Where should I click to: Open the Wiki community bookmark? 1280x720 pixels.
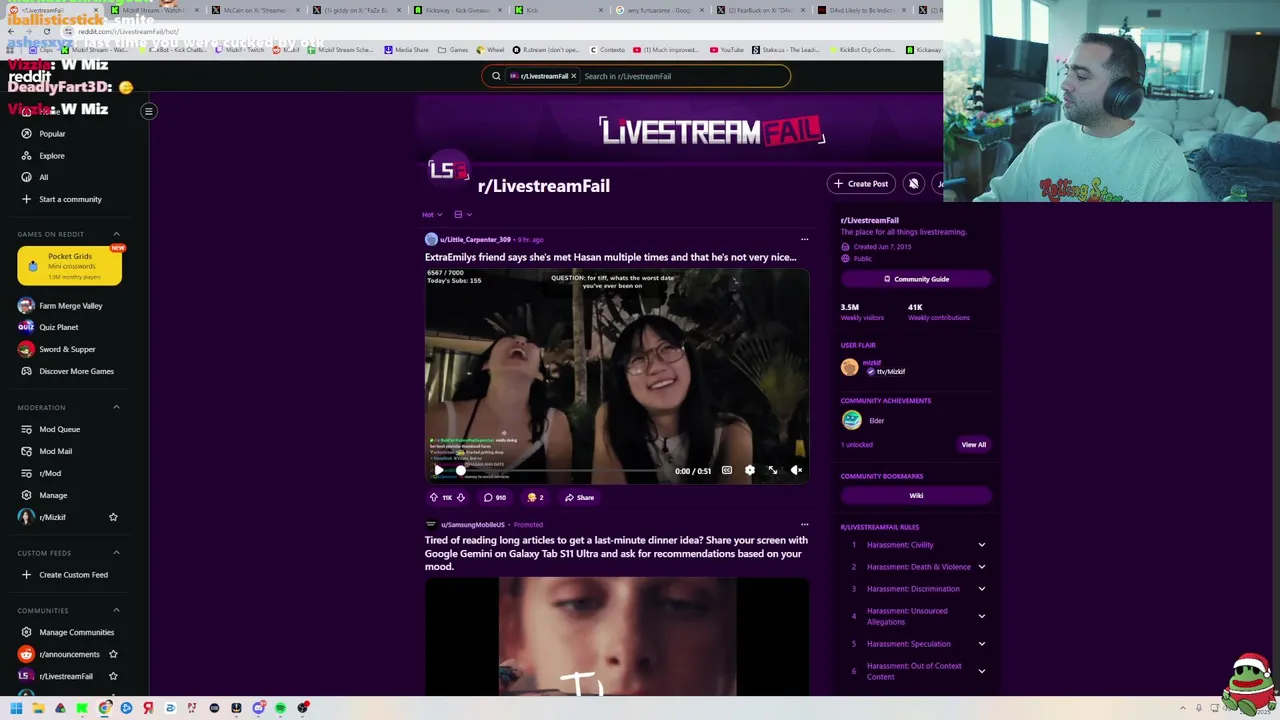(916, 495)
